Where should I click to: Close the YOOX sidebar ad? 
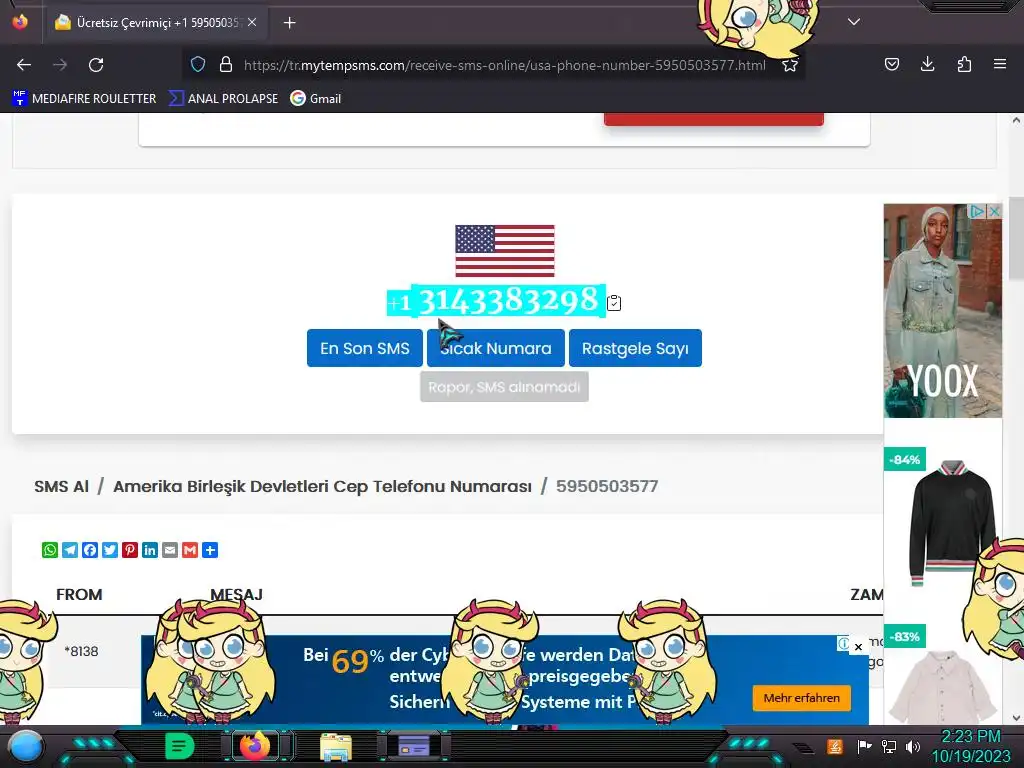[x=994, y=211]
